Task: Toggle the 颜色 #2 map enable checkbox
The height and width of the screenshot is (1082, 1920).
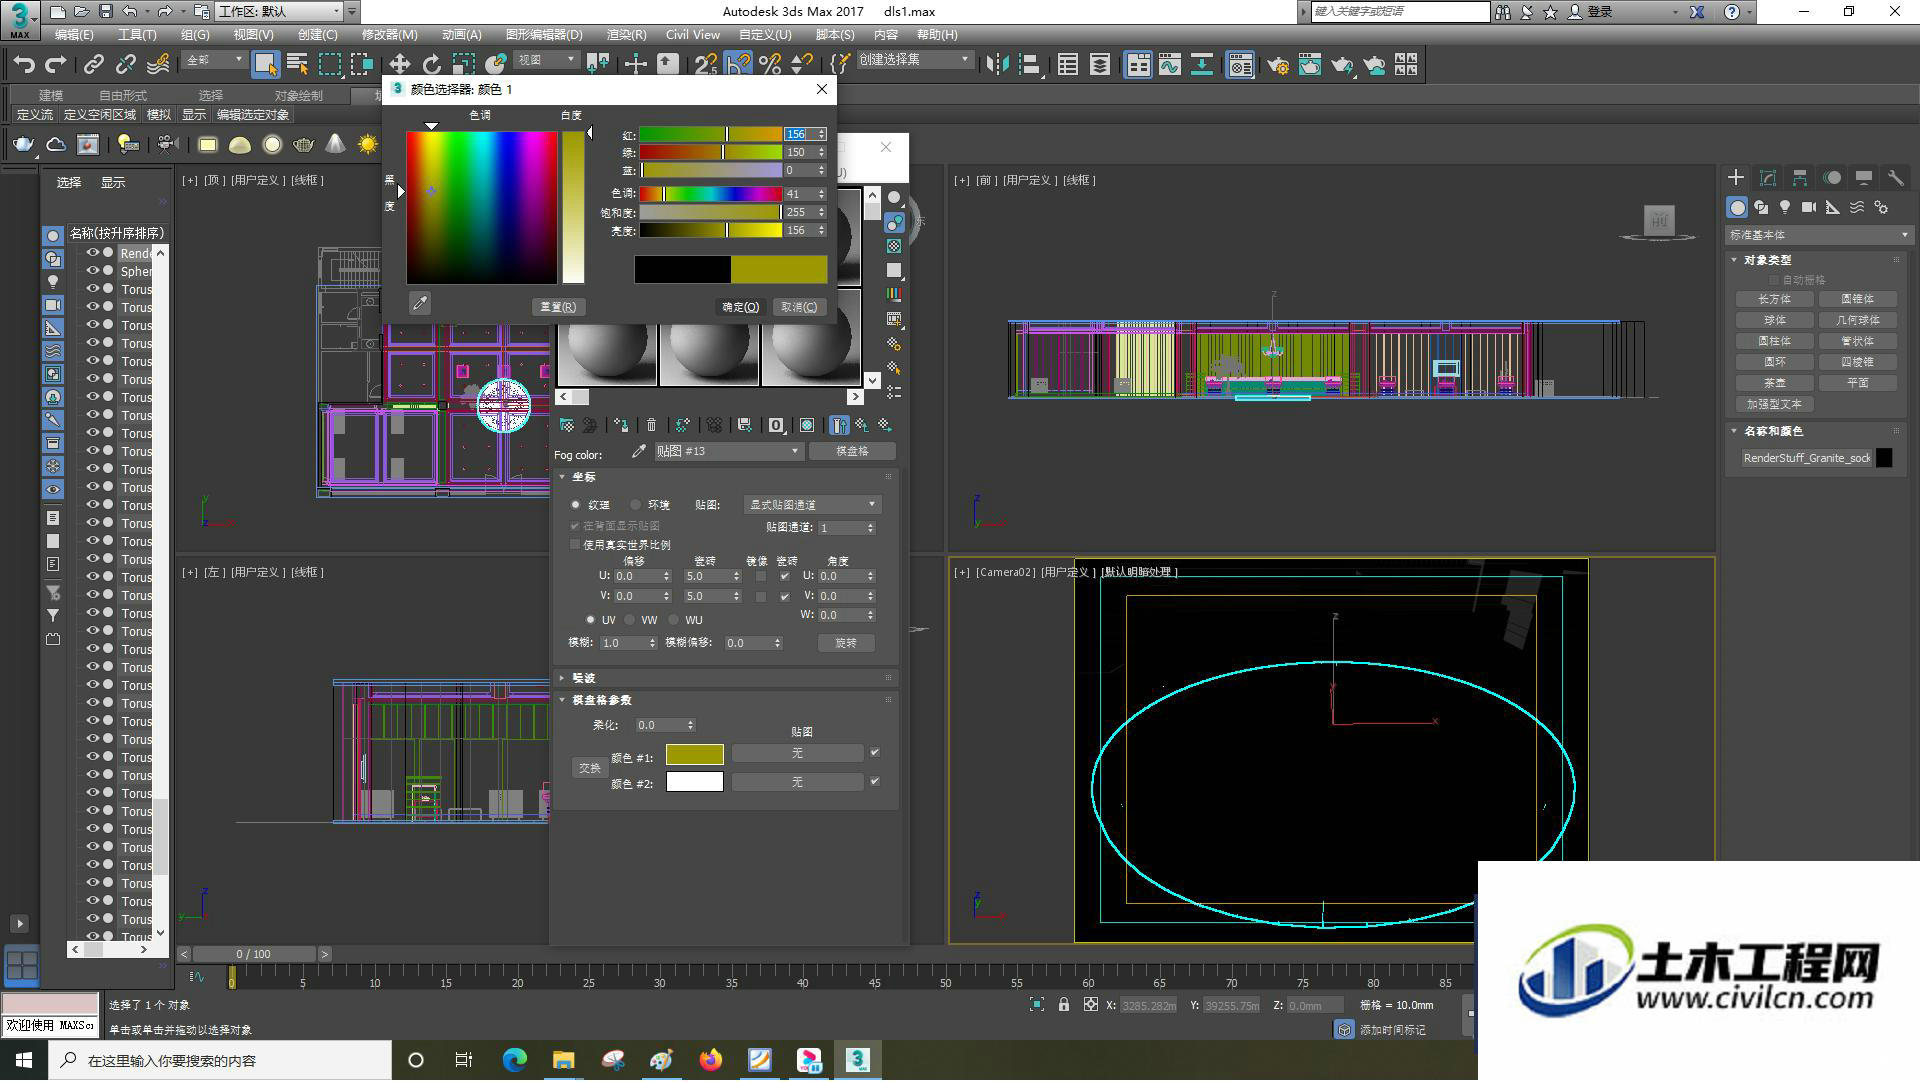Action: pyautogui.click(x=875, y=782)
